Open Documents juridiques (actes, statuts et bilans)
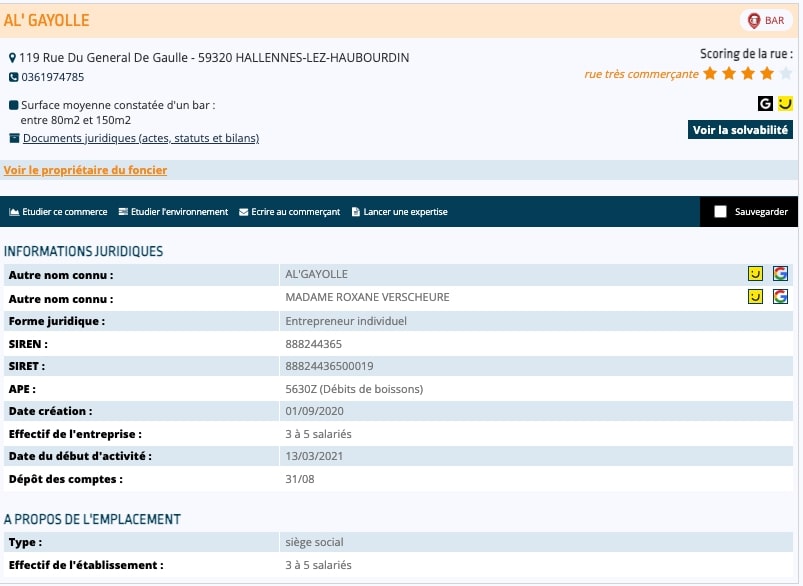The width and height of the screenshot is (803, 586). [141, 138]
